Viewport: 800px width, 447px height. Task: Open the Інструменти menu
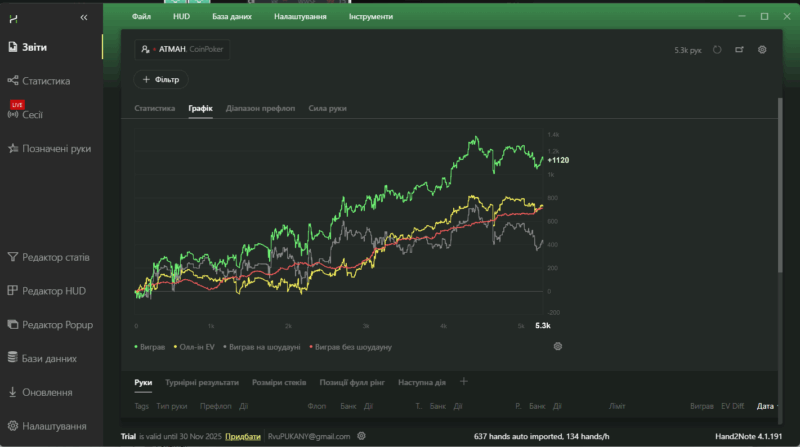click(370, 17)
